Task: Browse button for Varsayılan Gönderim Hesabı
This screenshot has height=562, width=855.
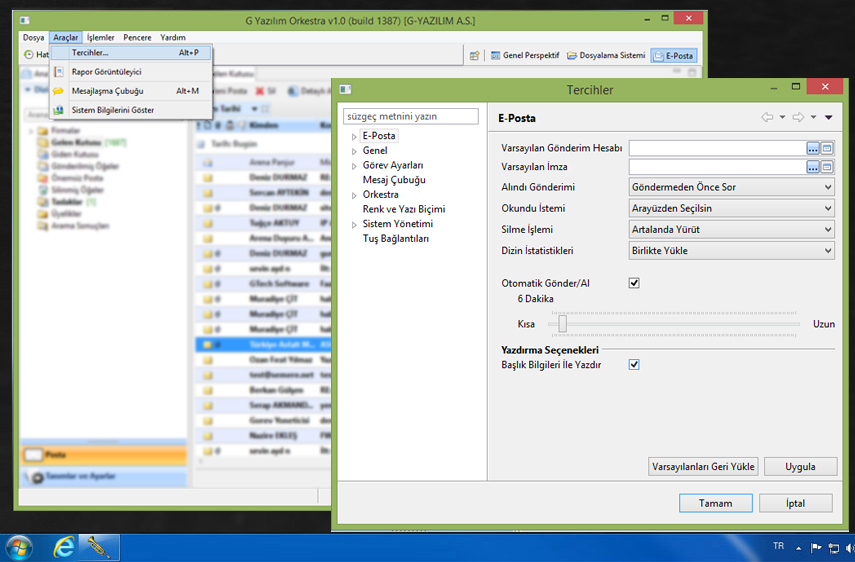Action: click(812, 148)
